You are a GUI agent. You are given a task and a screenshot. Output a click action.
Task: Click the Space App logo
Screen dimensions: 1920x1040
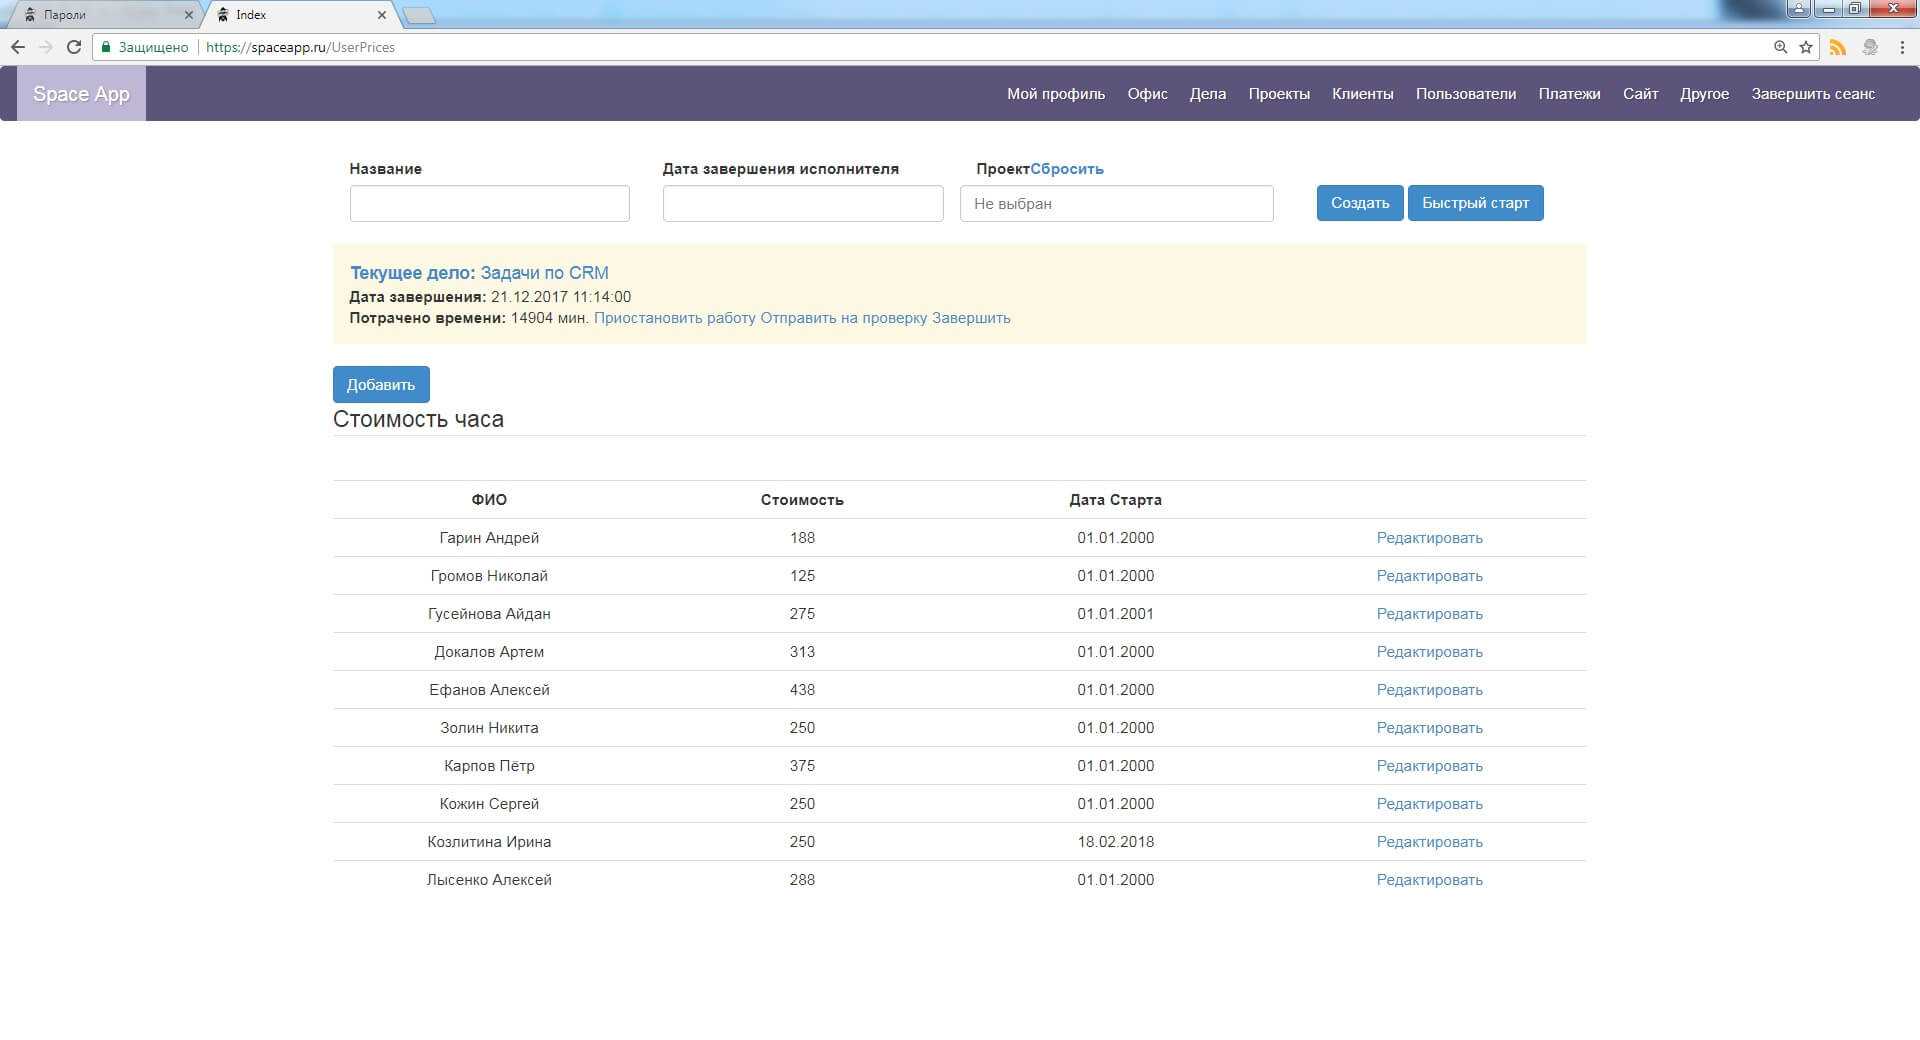(x=81, y=94)
